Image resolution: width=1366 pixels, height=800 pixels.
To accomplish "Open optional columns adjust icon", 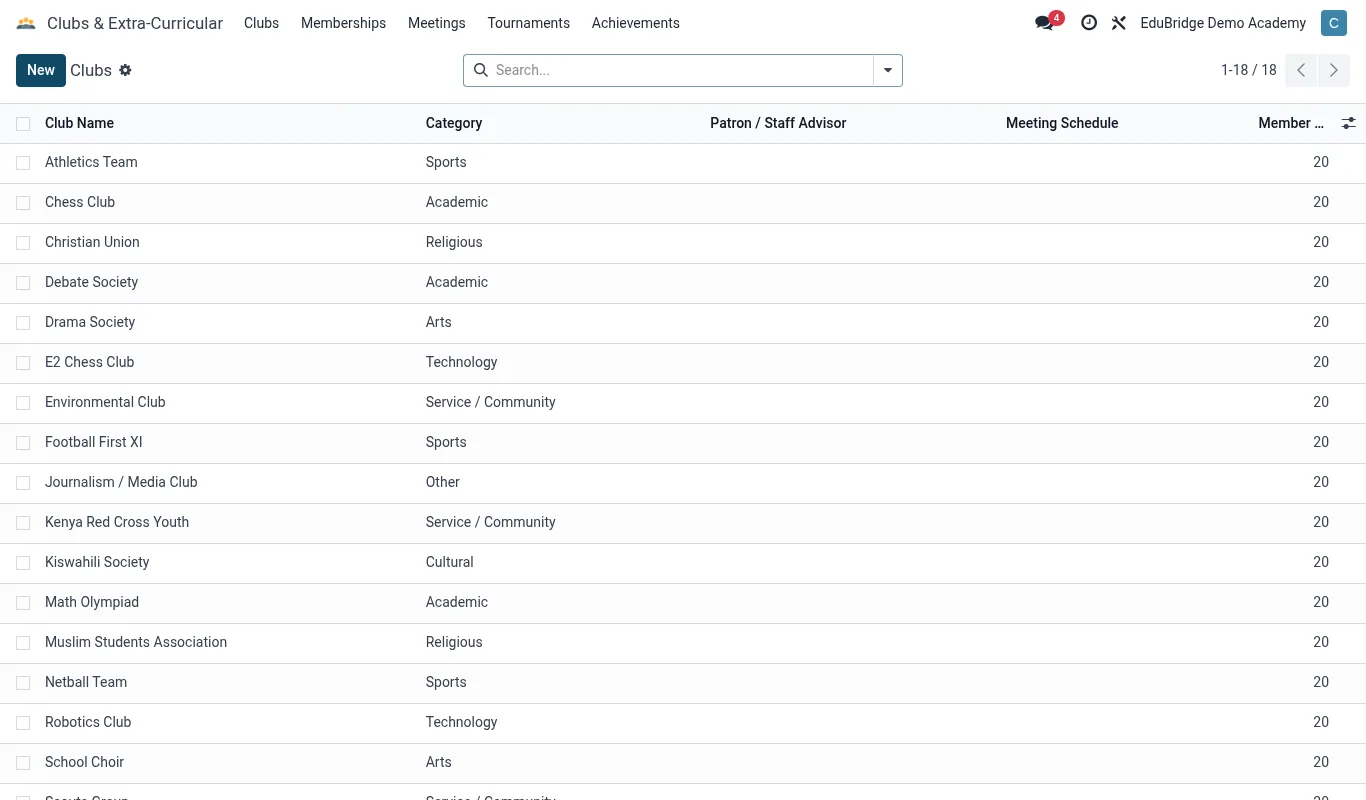I will (1349, 123).
